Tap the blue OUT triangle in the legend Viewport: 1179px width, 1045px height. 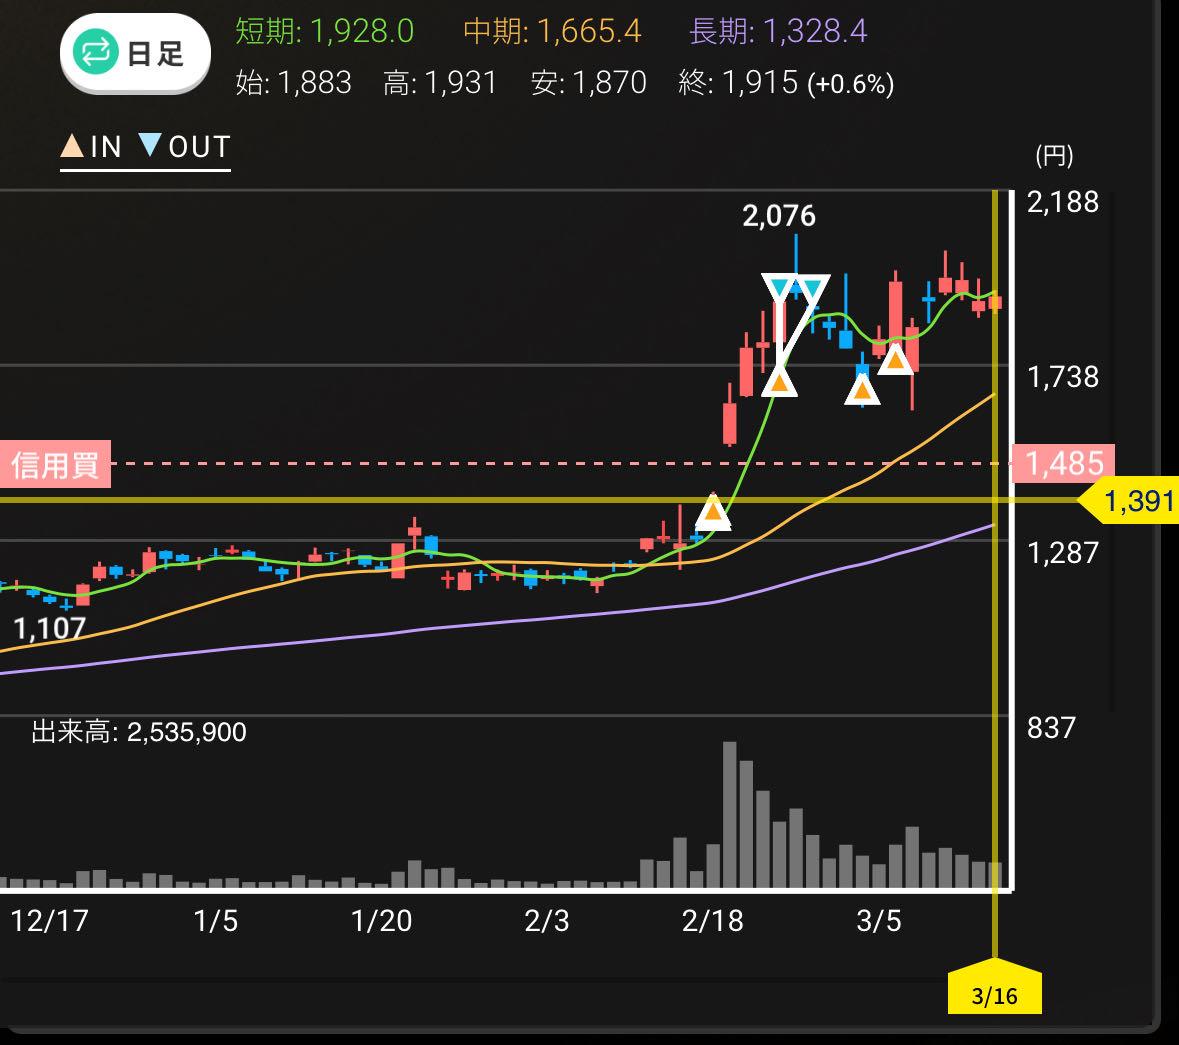tap(149, 147)
